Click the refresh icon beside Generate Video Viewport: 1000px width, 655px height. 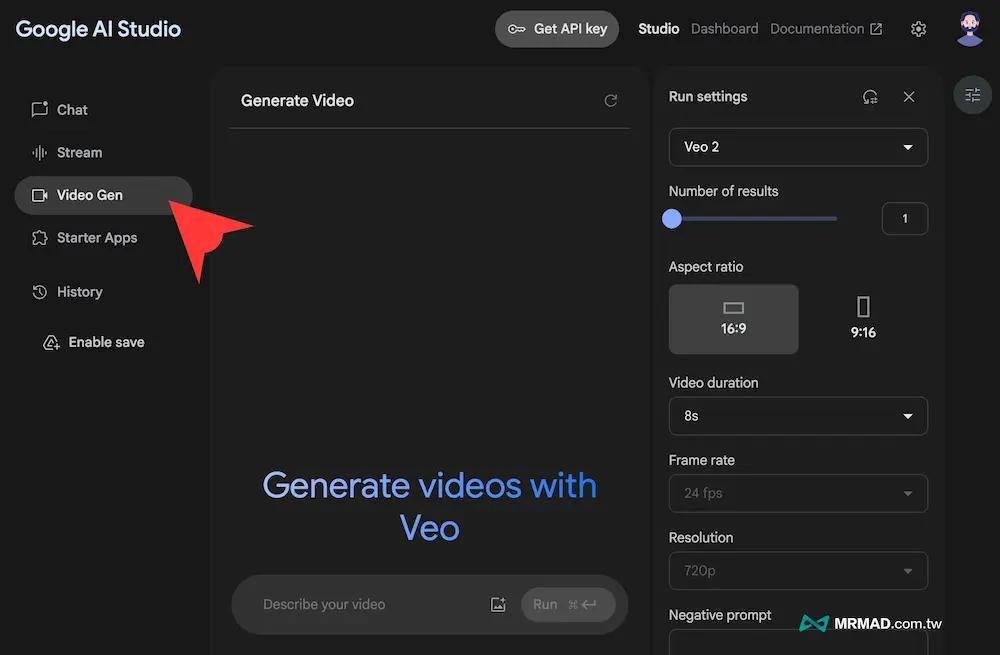pyautogui.click(x=611, y=101)
